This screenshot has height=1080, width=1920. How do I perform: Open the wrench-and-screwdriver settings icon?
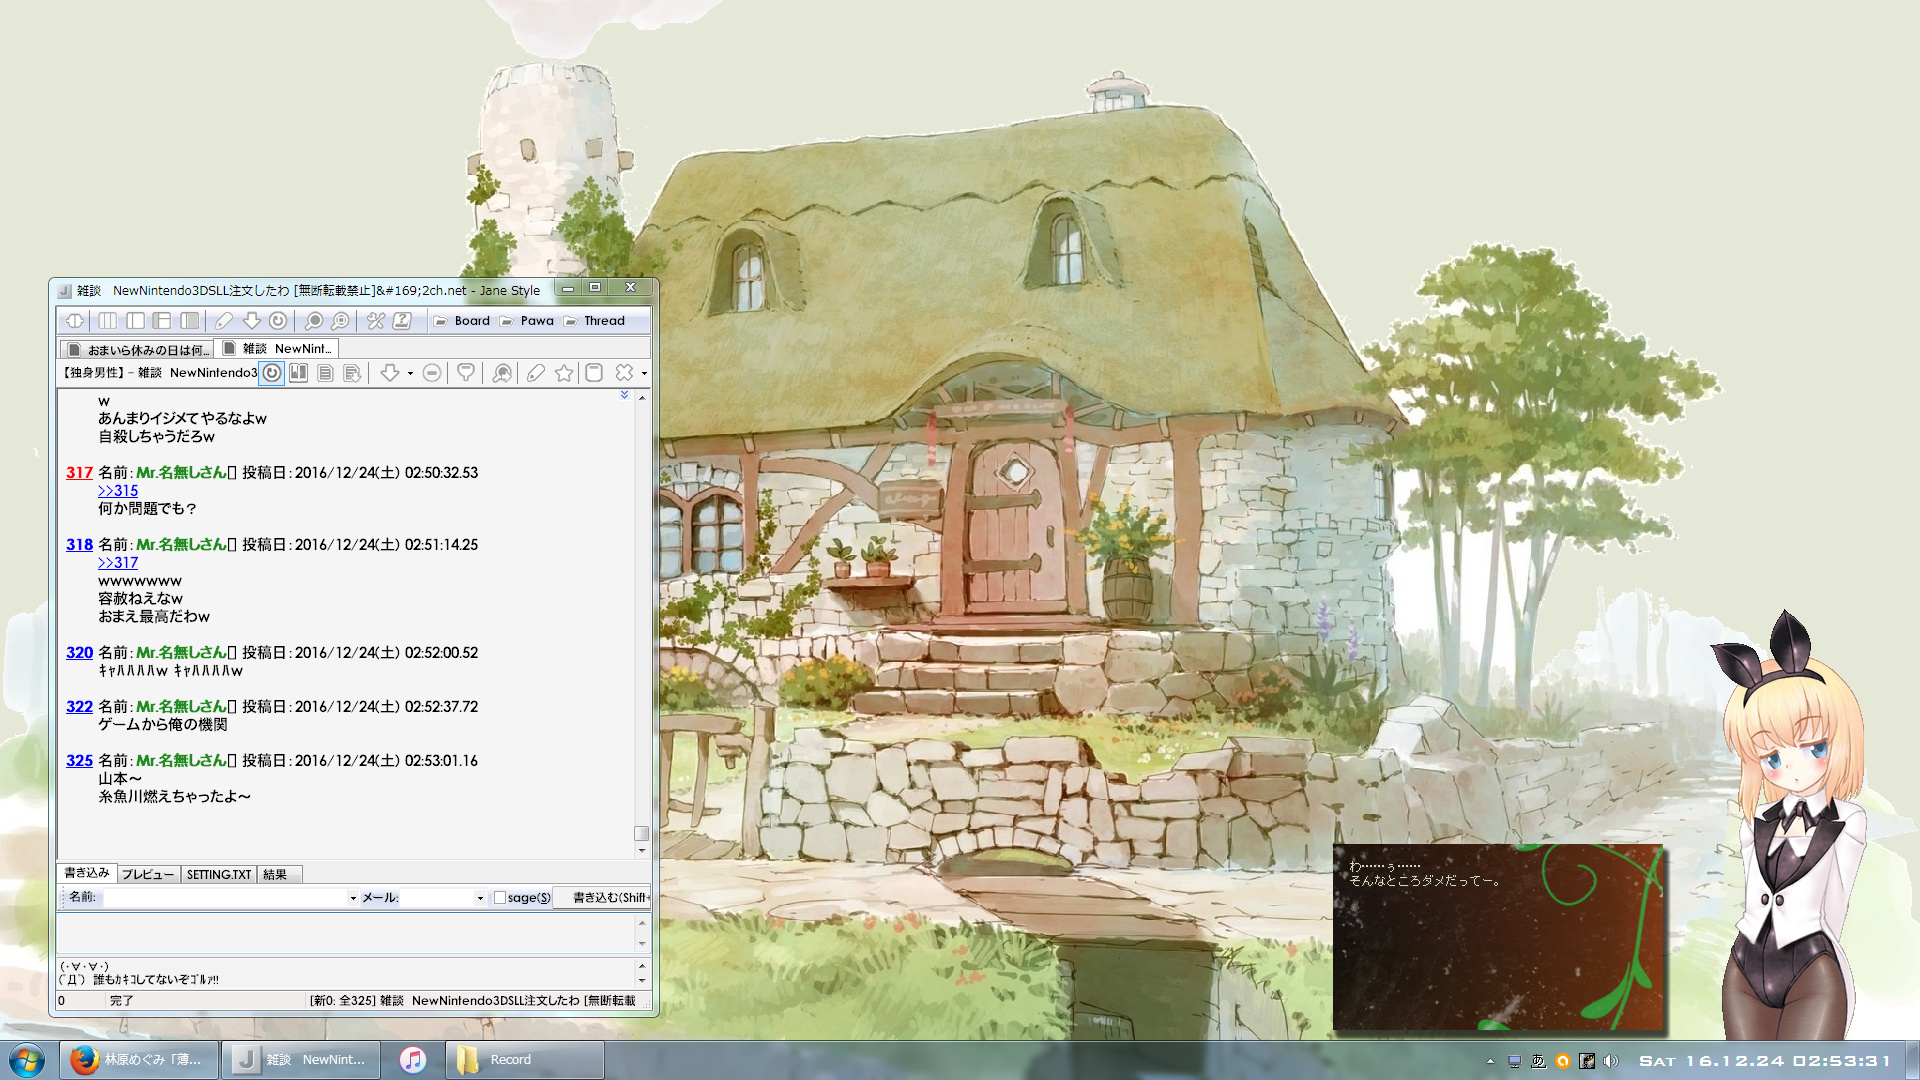pos(375,321)
